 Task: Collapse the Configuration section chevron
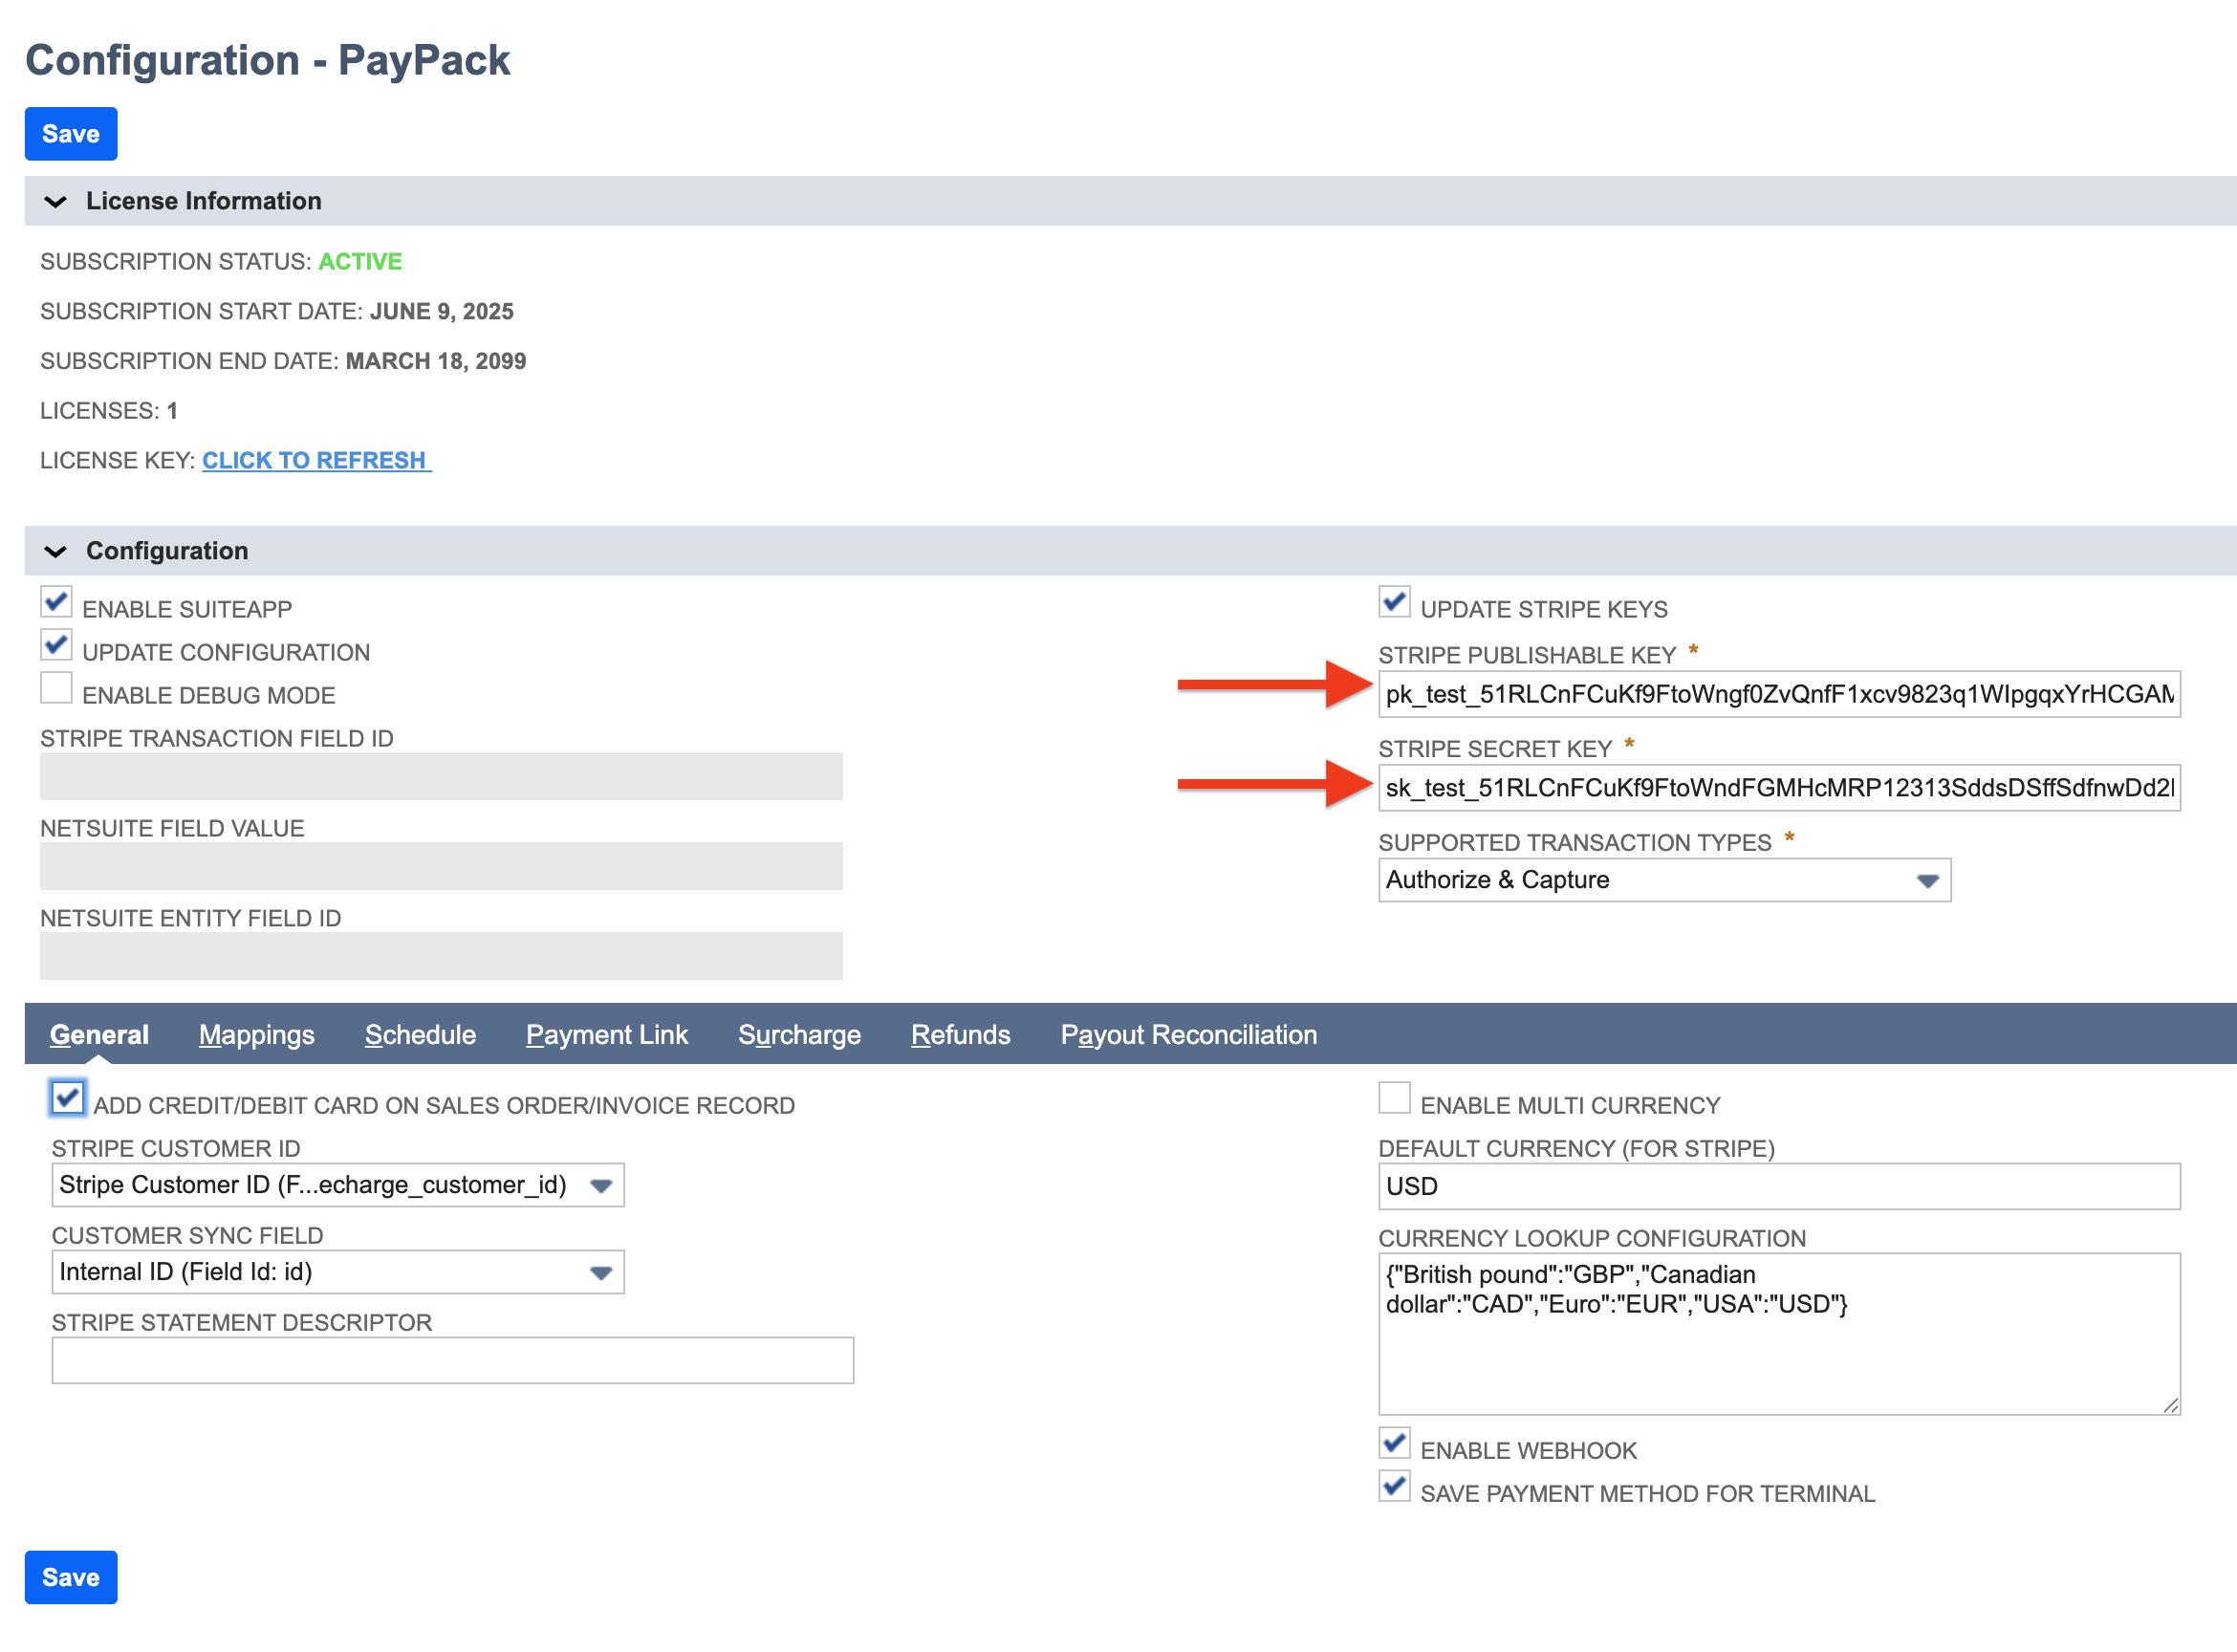[x=56, y=552]
